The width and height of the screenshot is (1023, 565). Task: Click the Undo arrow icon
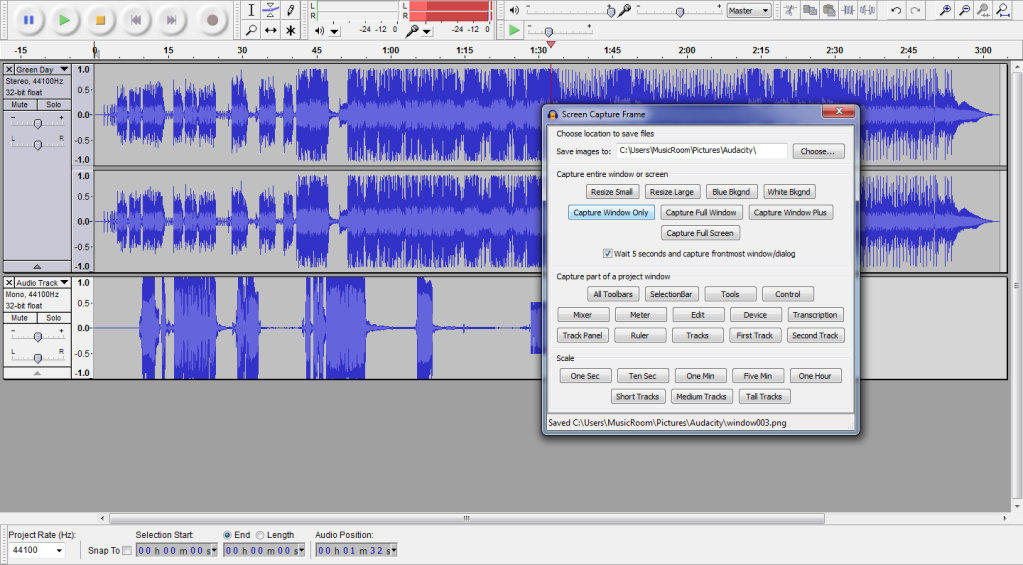(896, 11)
